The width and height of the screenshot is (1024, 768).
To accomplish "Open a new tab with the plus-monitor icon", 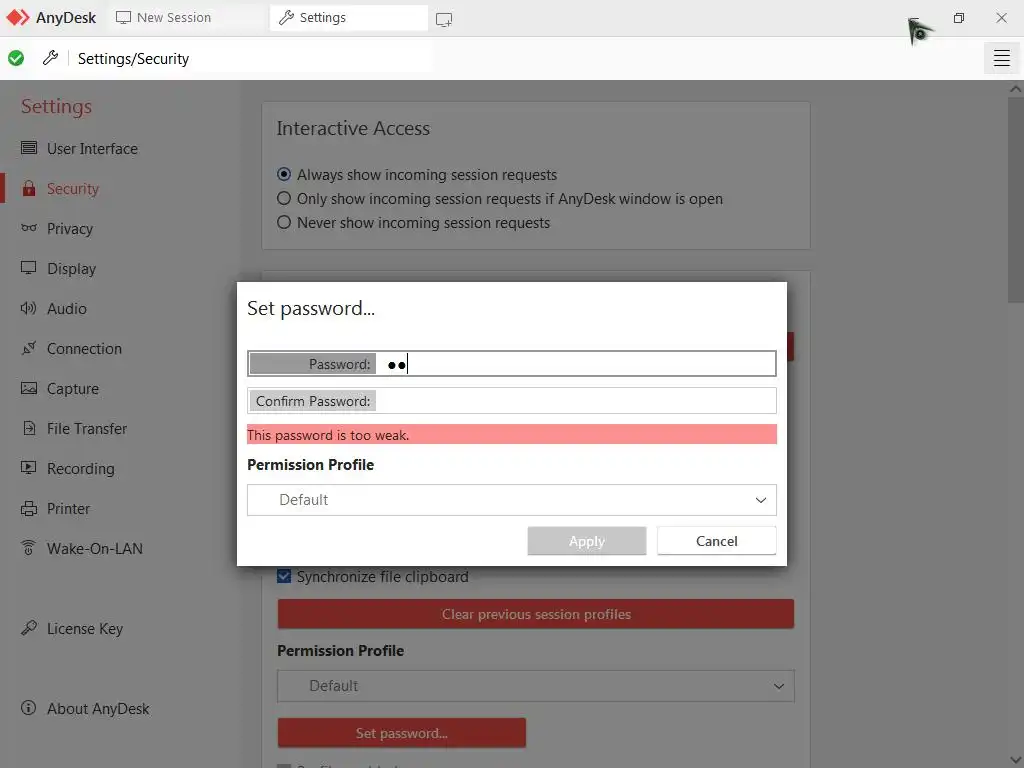I will coord(444,20).
